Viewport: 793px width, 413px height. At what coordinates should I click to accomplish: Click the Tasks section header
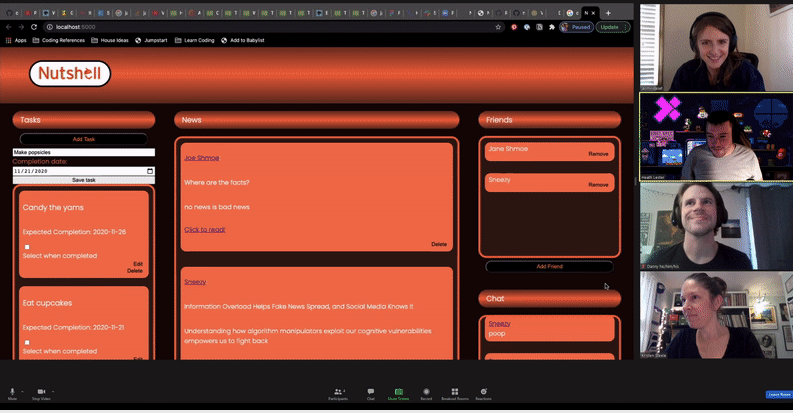point(83,120)
